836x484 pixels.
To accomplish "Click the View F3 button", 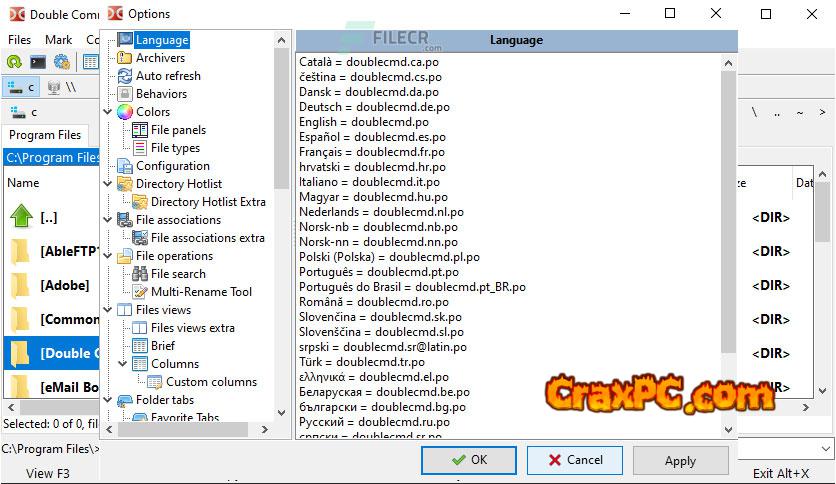I will click(48, 473).
